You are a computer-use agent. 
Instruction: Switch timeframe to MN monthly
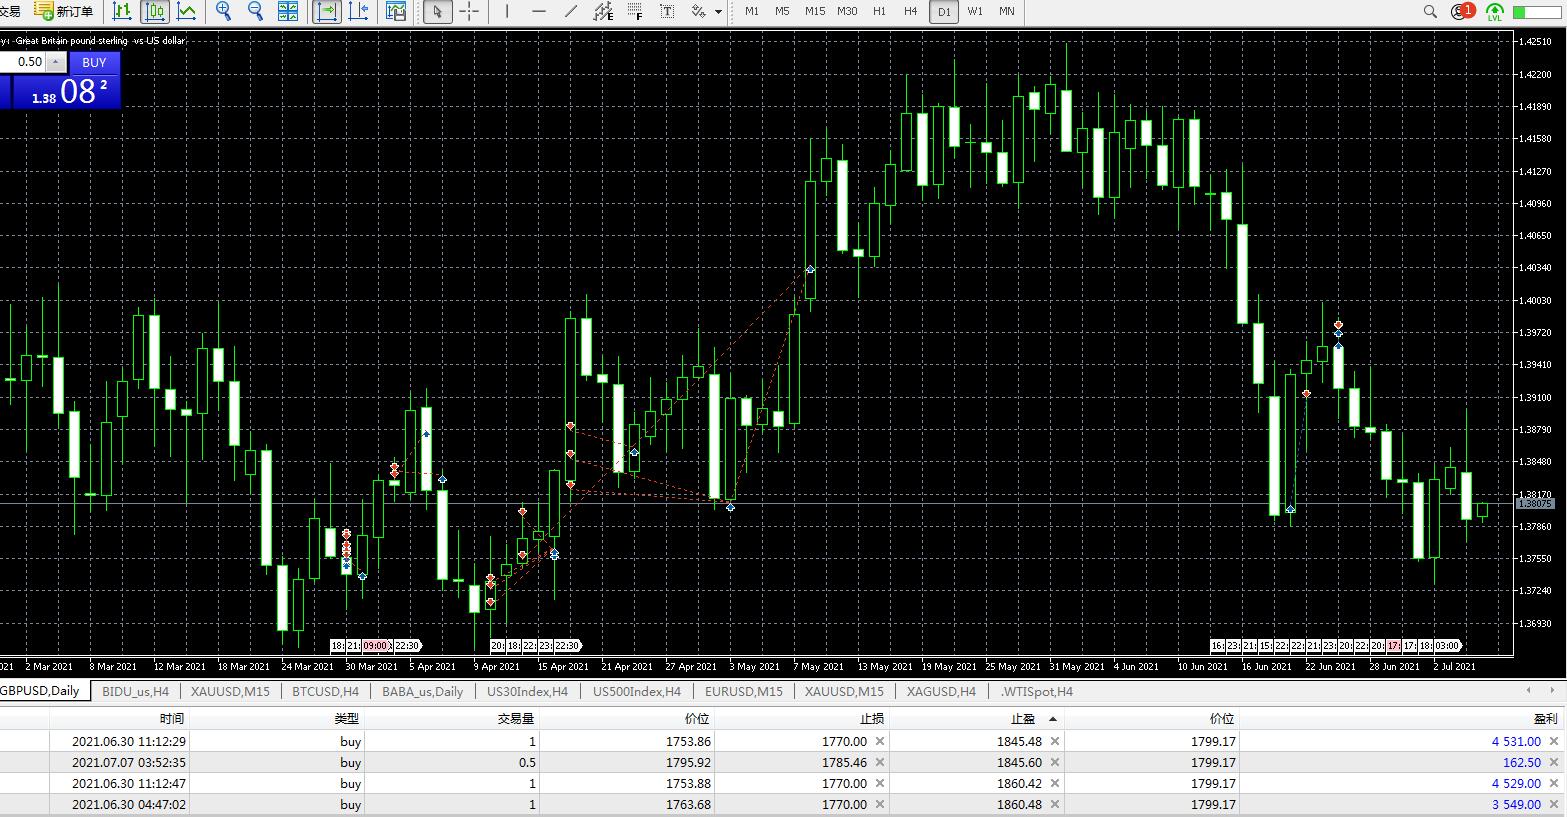coord(1007,11)
